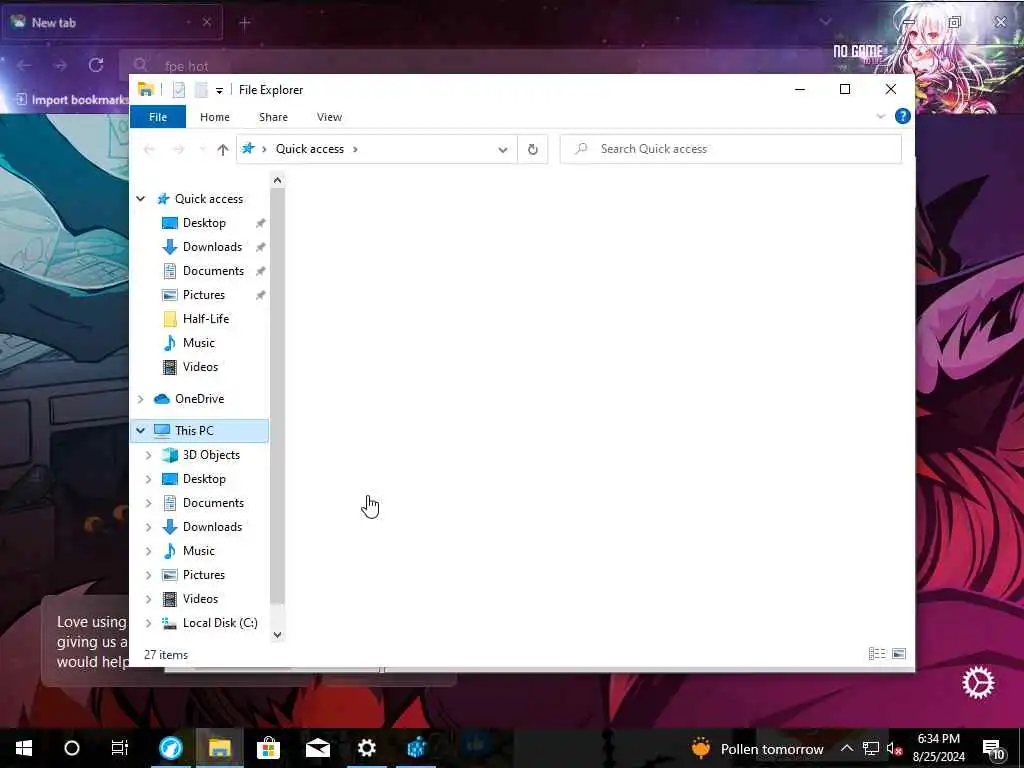Open the Half-Life folder

coord(206,319)
